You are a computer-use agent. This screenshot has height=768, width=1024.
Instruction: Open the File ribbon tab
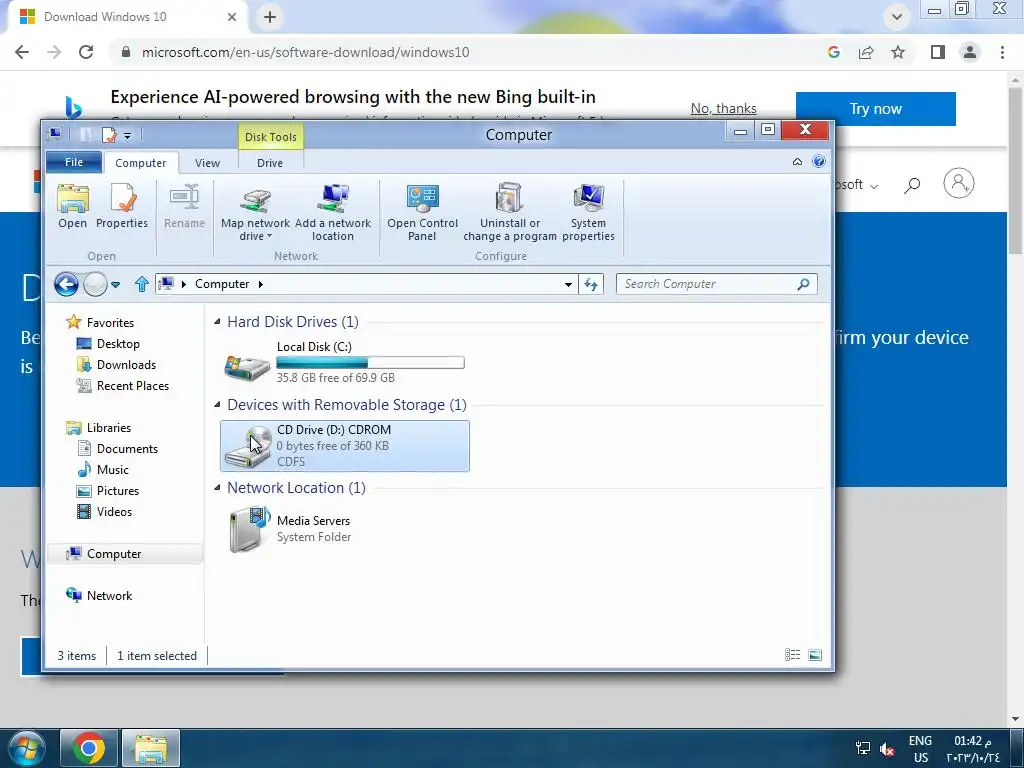coord(74,162)
